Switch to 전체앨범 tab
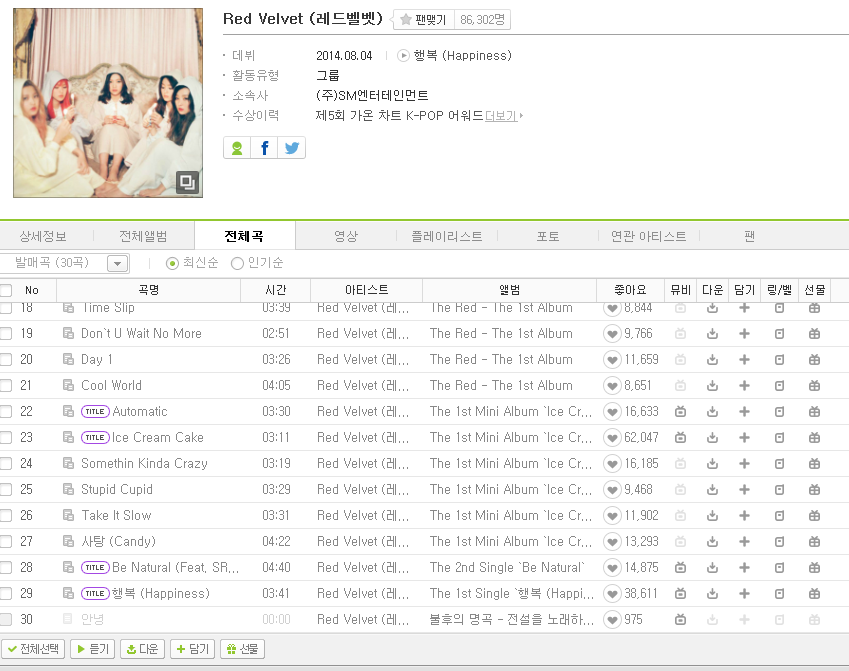849x671 pixels. tap(143, 236)
